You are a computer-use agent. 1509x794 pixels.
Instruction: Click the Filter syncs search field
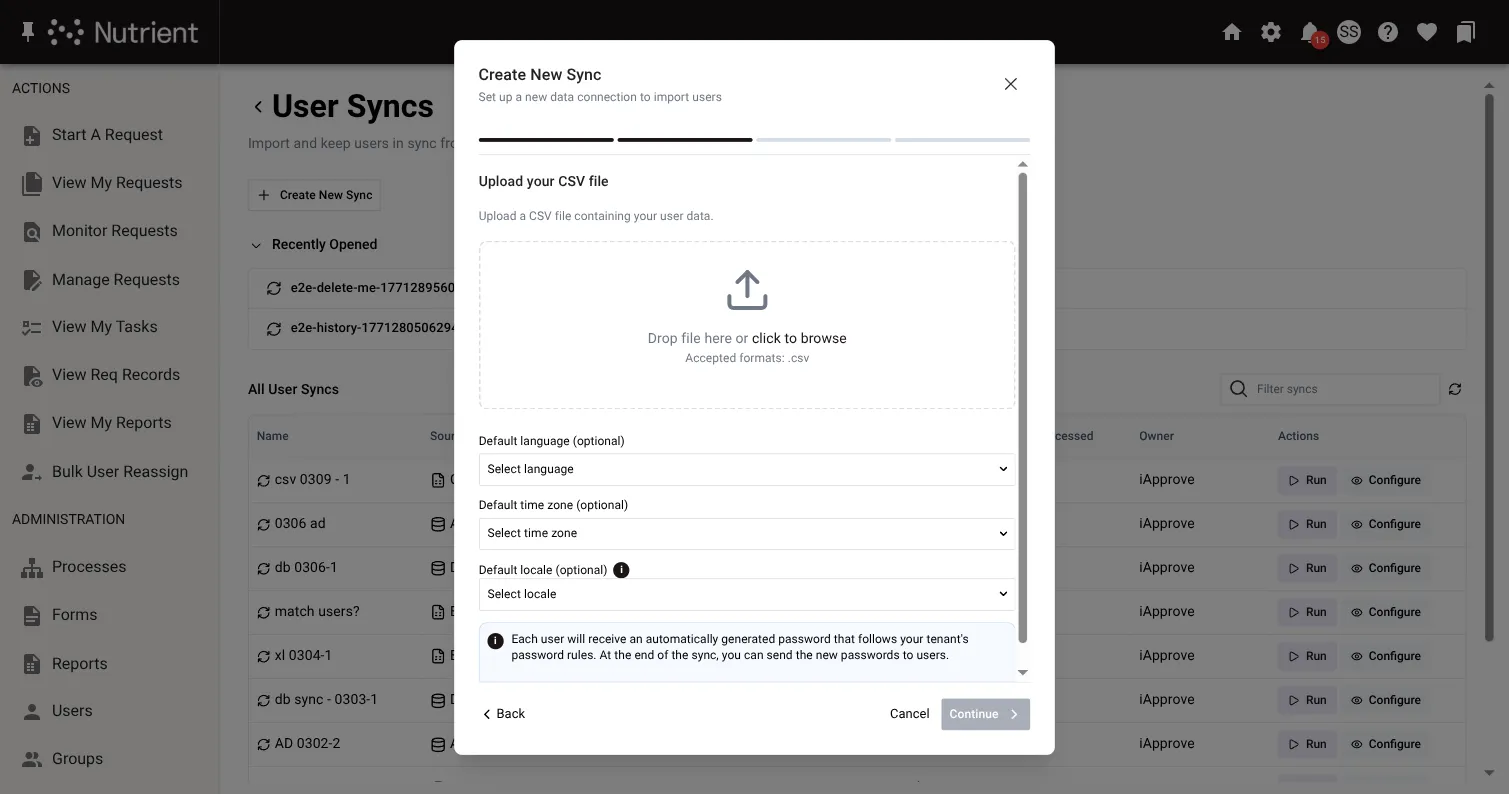(1330, 389)
